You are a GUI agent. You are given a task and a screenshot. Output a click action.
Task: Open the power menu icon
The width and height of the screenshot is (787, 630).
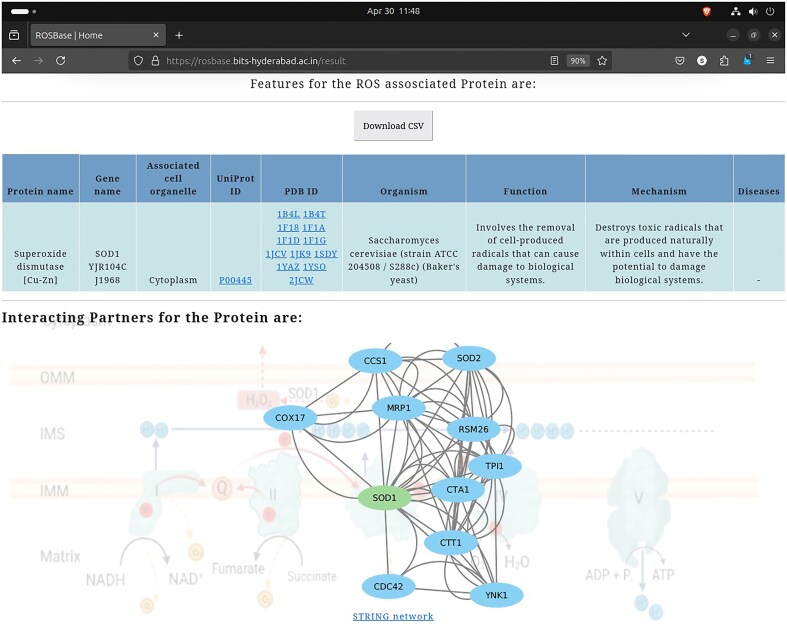770,11
